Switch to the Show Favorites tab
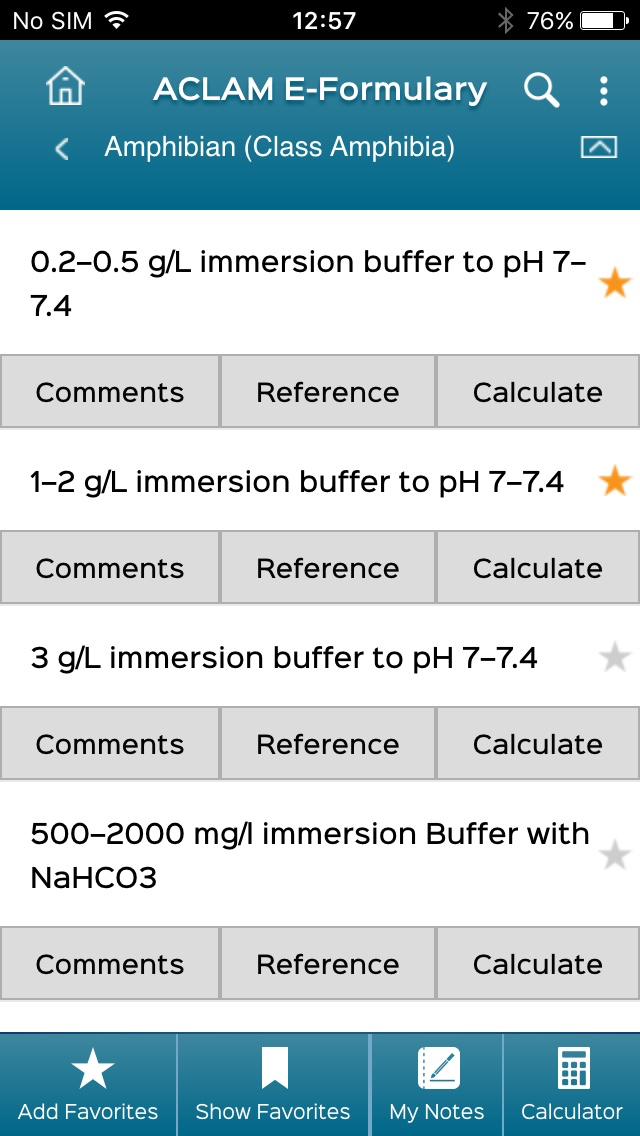 click(273, 1086)
